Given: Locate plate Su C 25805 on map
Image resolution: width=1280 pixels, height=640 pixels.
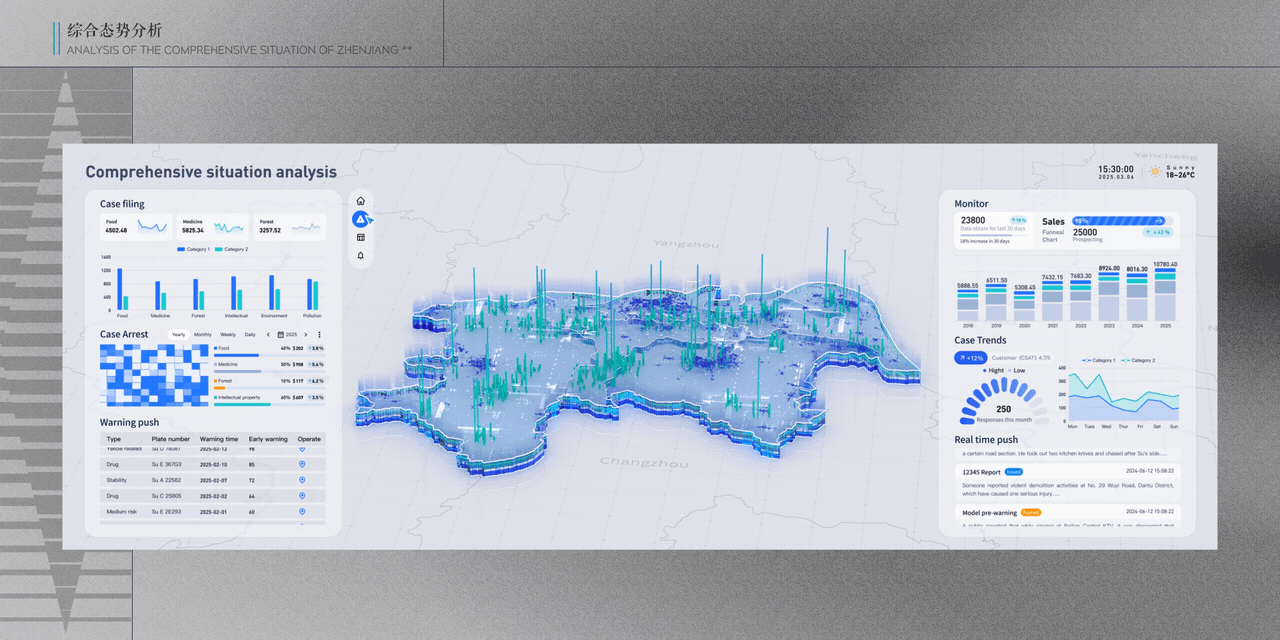Looking at the screenshot, I should (x=302, y=496).
